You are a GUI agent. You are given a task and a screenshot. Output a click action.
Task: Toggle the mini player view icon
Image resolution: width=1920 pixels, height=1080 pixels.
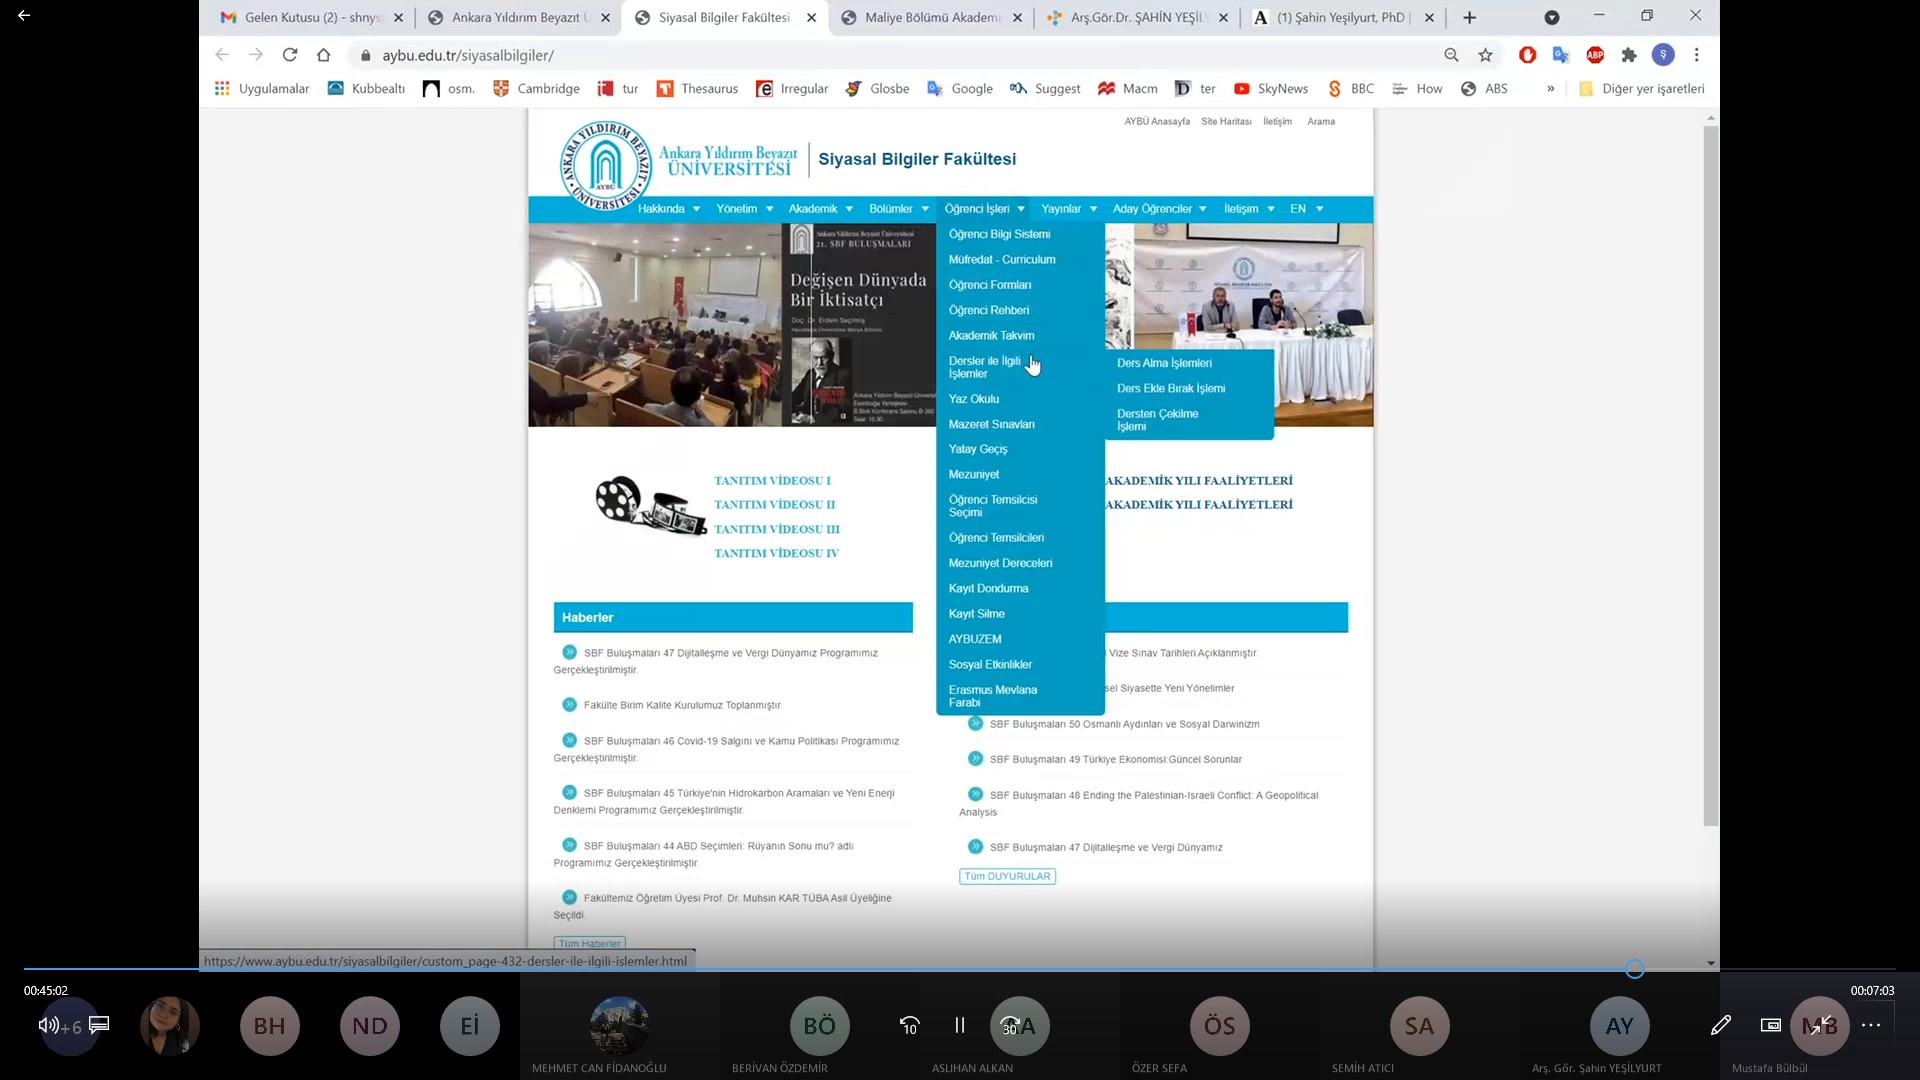point(1771,1025)
